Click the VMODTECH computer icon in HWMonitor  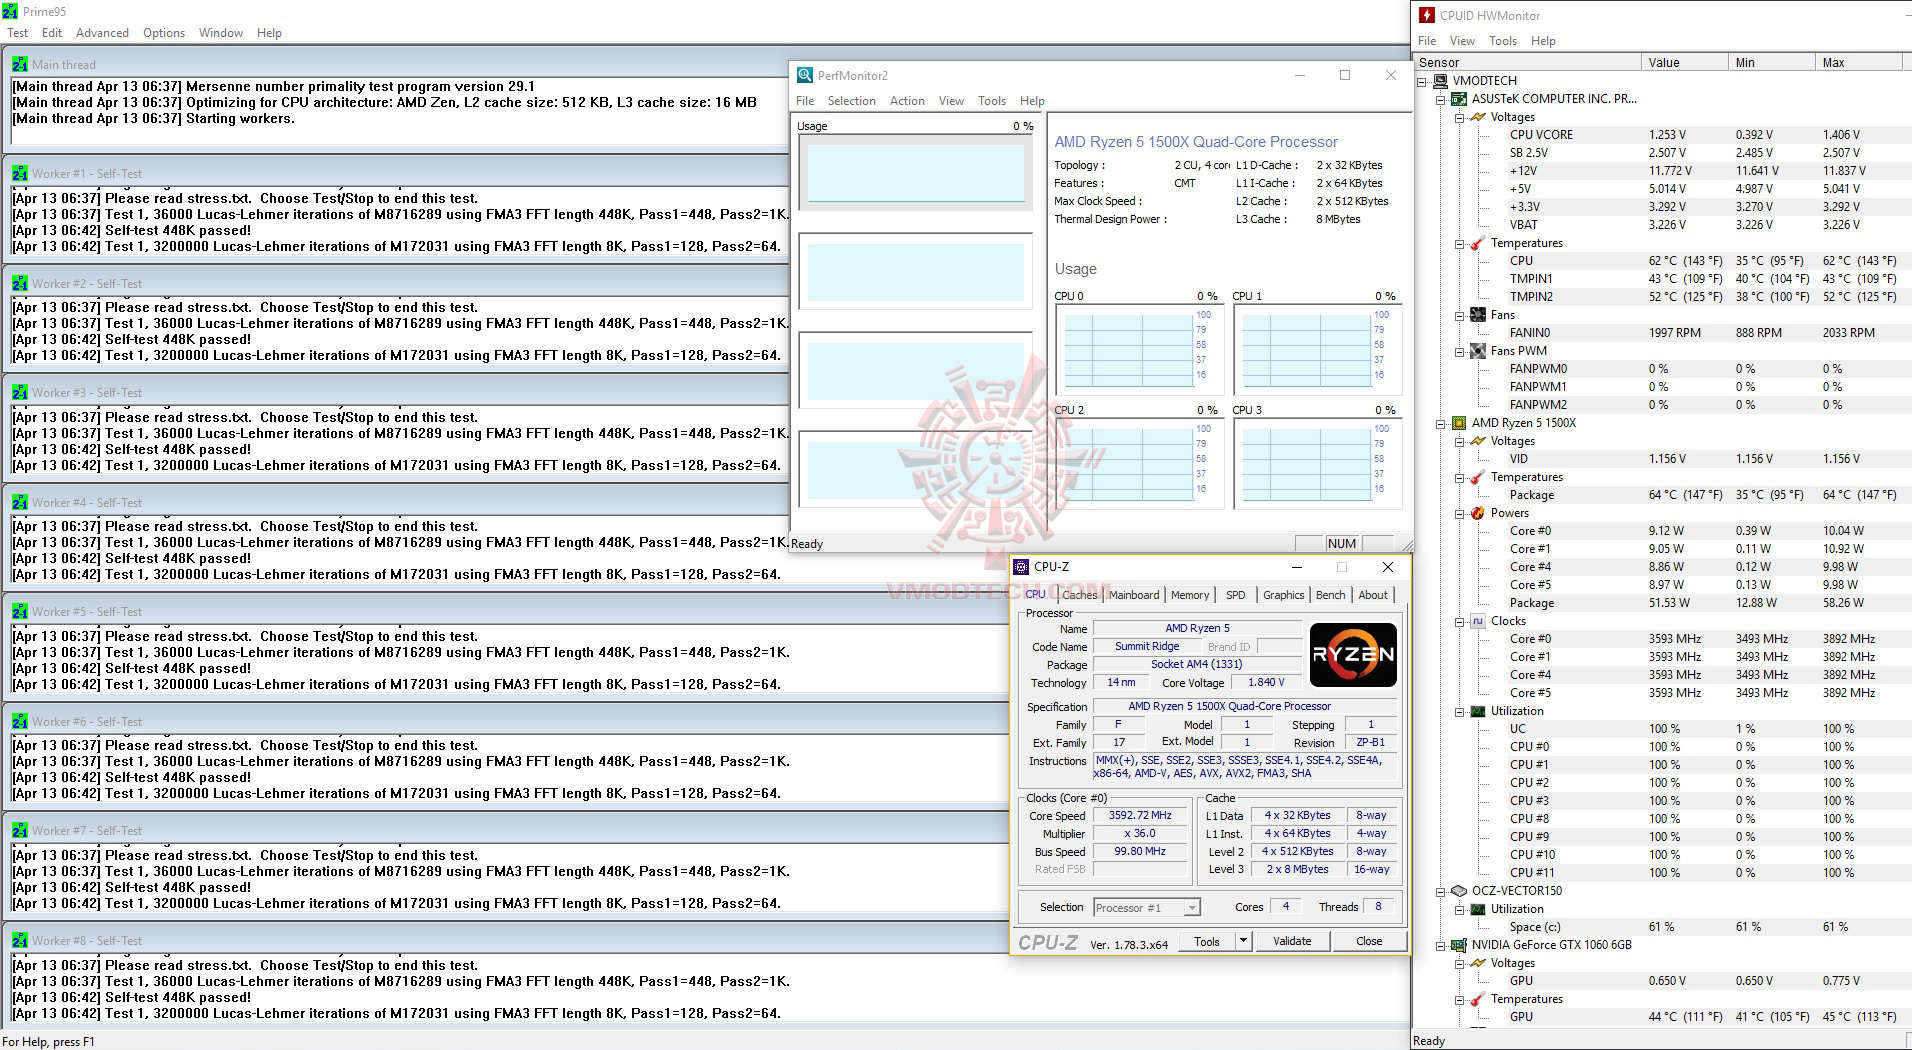(1441, 81)
